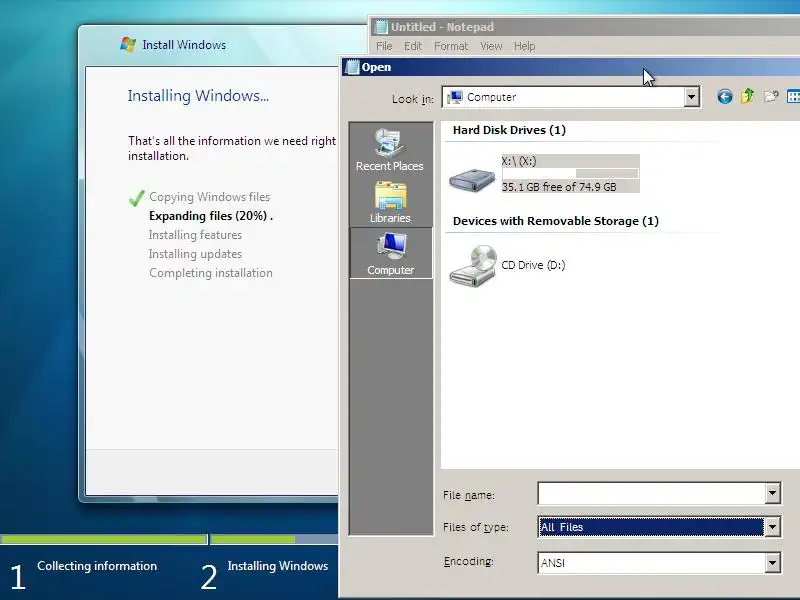Click the 'Files of type:' label

click(476, 527)
